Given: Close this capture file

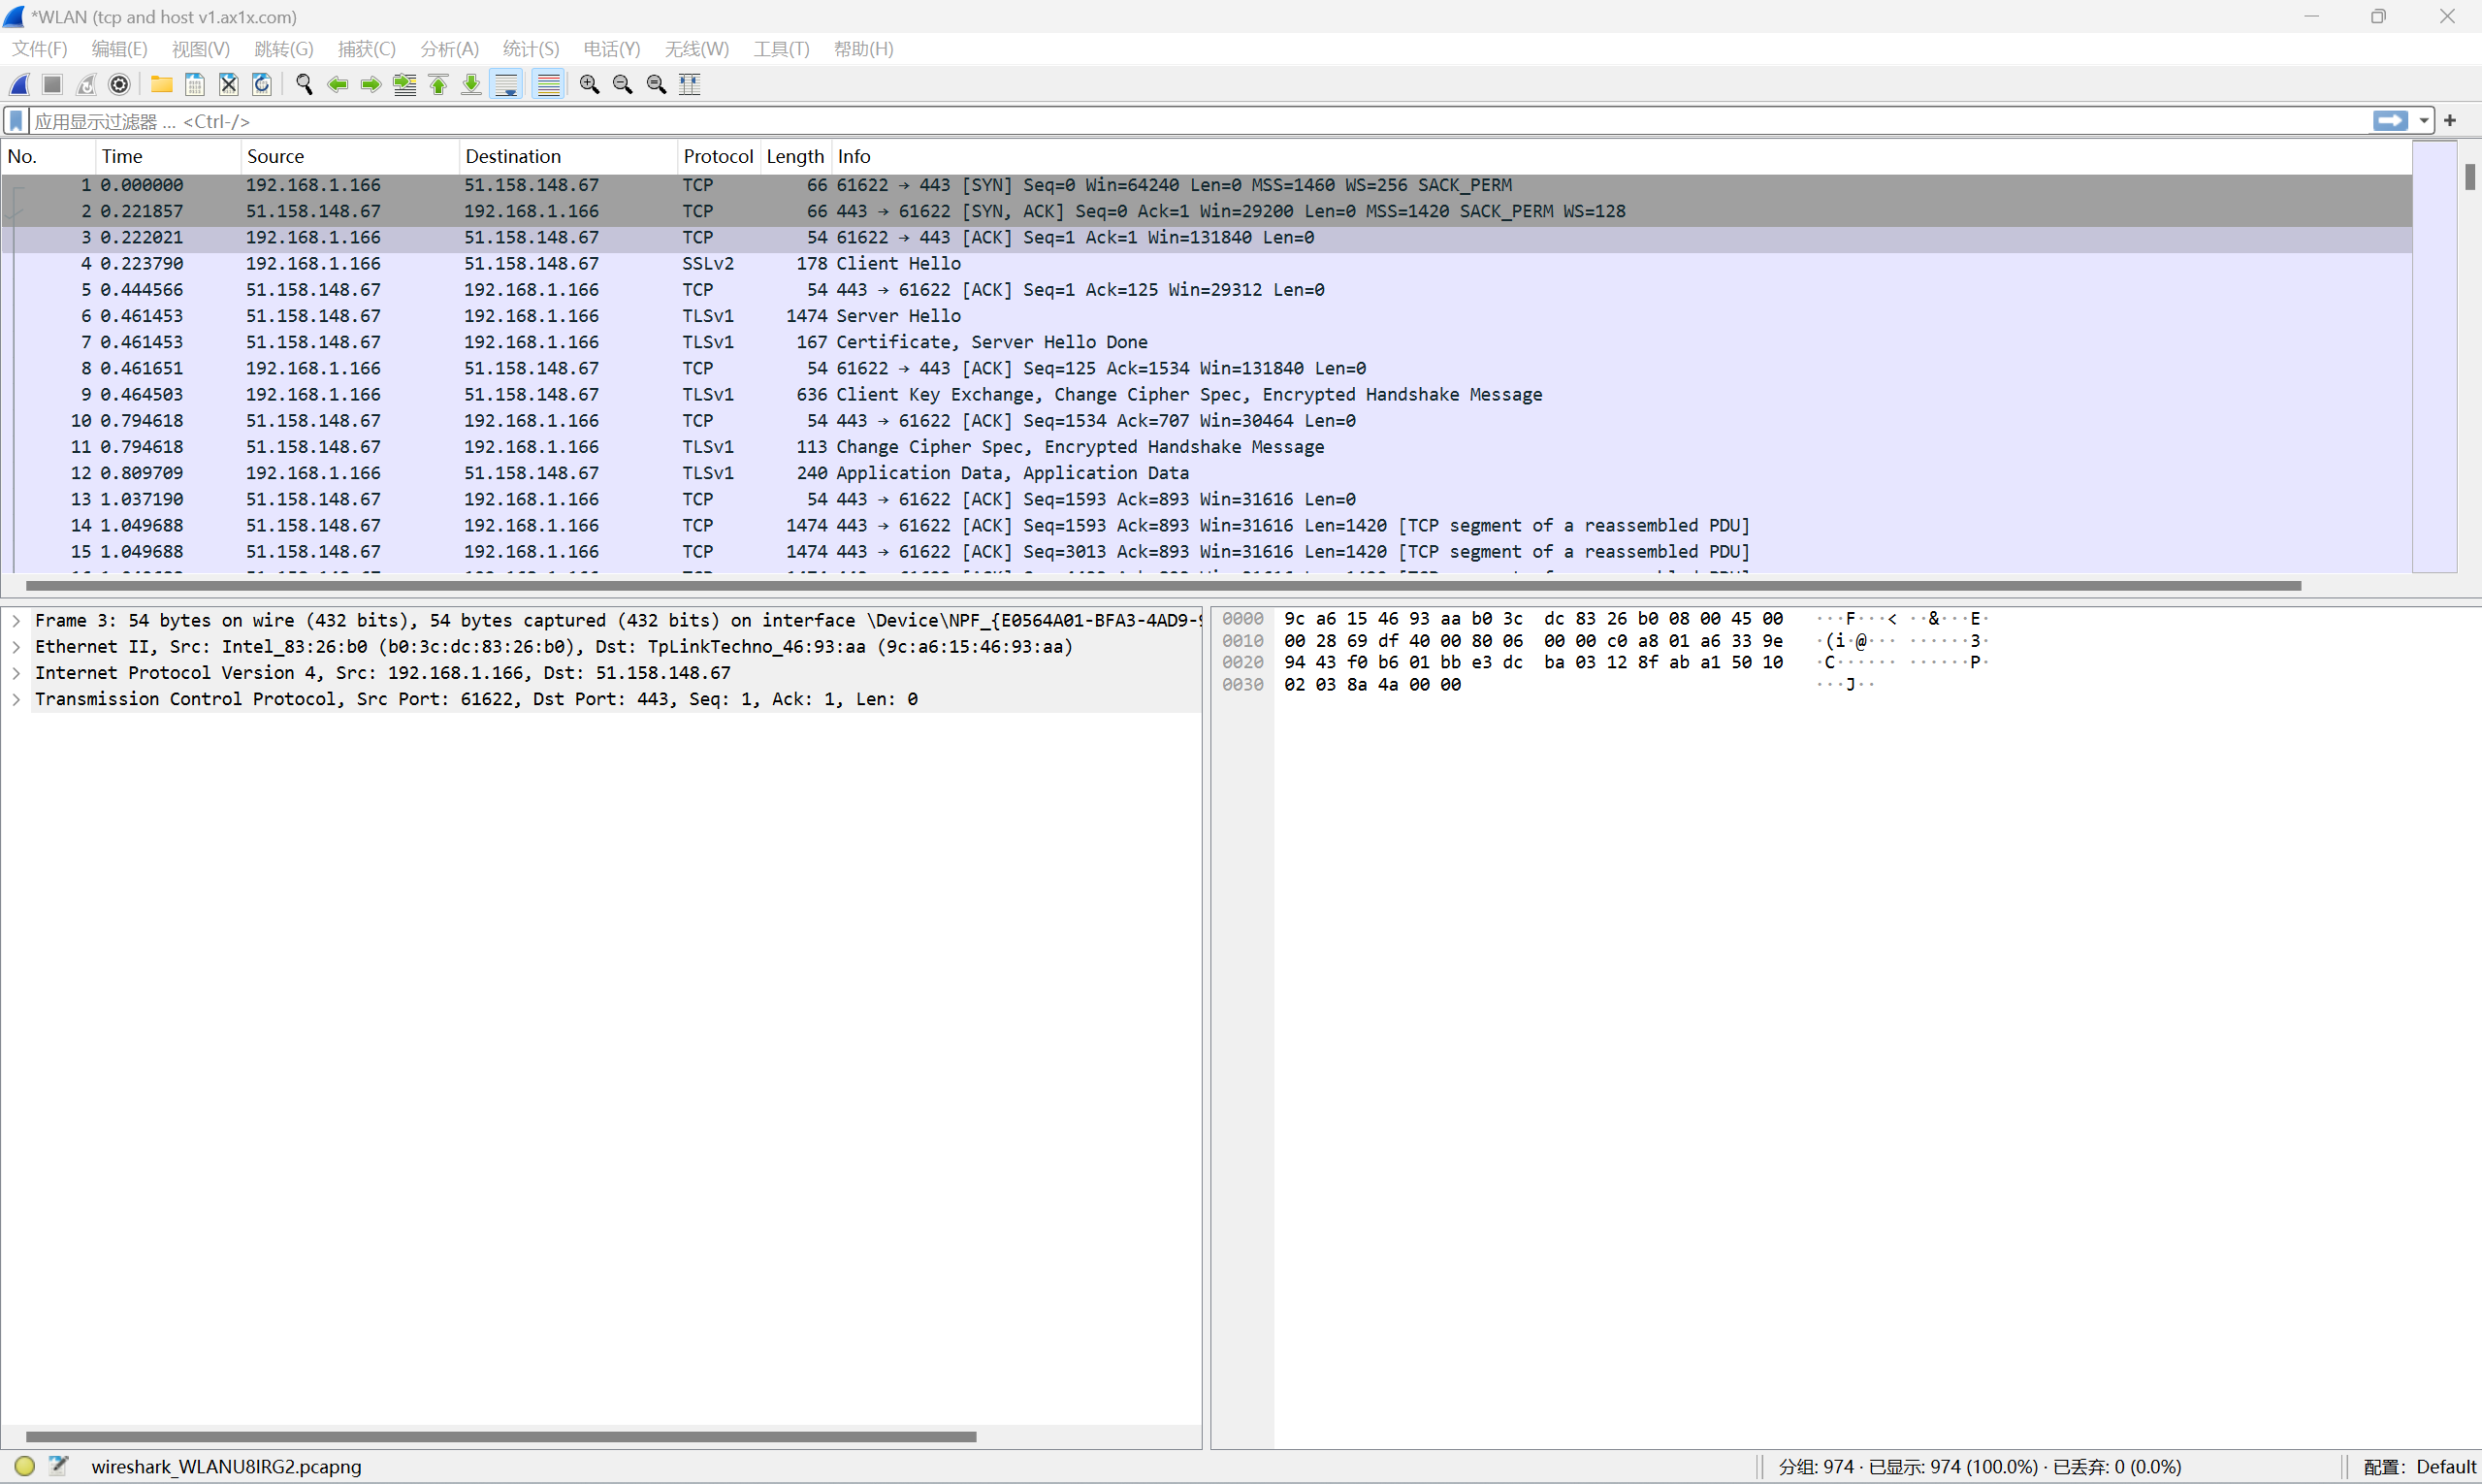Looking at the screenshot, I should (x=229, y=85).
